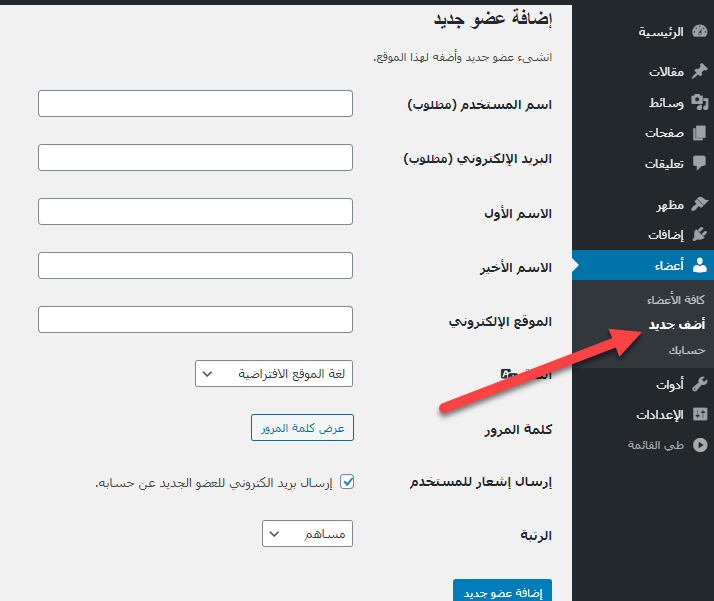Screen dimensions: 714x601
Task: Click the Pages (صفحات) icon
Action: [699, 133]
